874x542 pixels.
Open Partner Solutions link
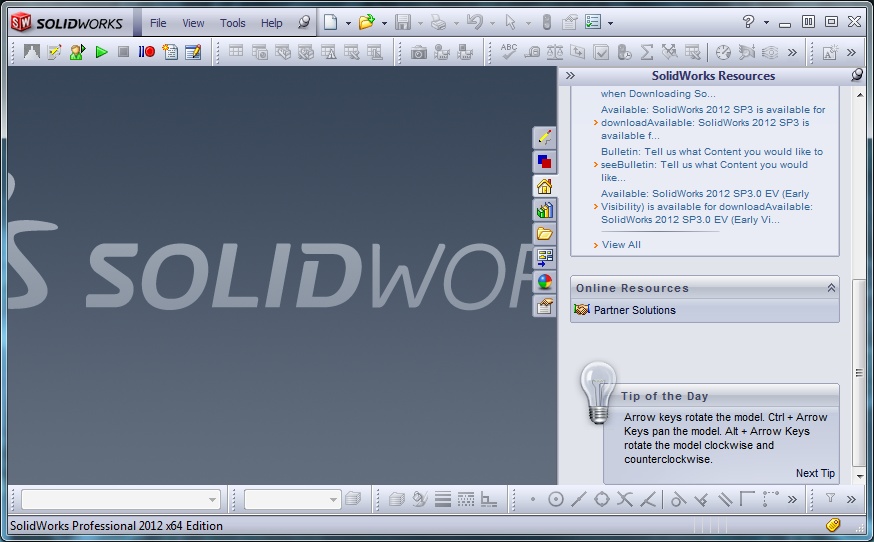pyautogui.click(x=634, y=310)
